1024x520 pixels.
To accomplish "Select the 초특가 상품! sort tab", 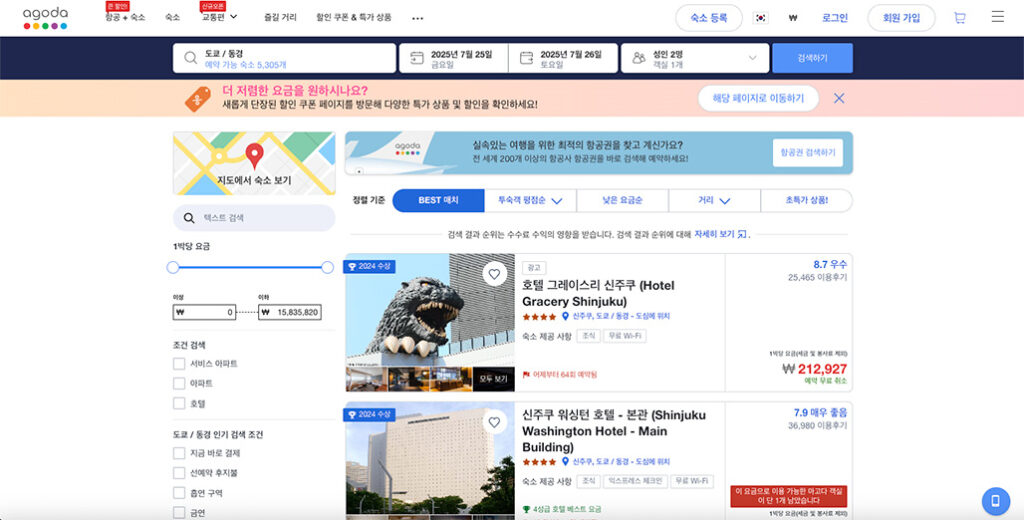I will tap(807, 201).
